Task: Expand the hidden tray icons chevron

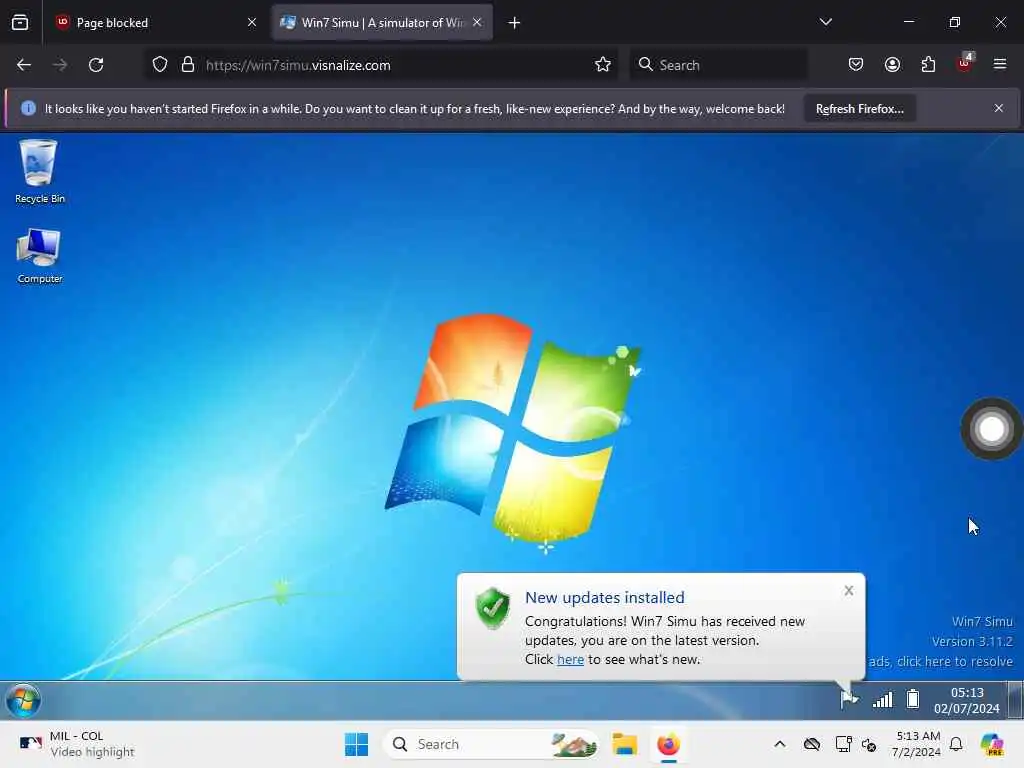Action: [780, 744]
